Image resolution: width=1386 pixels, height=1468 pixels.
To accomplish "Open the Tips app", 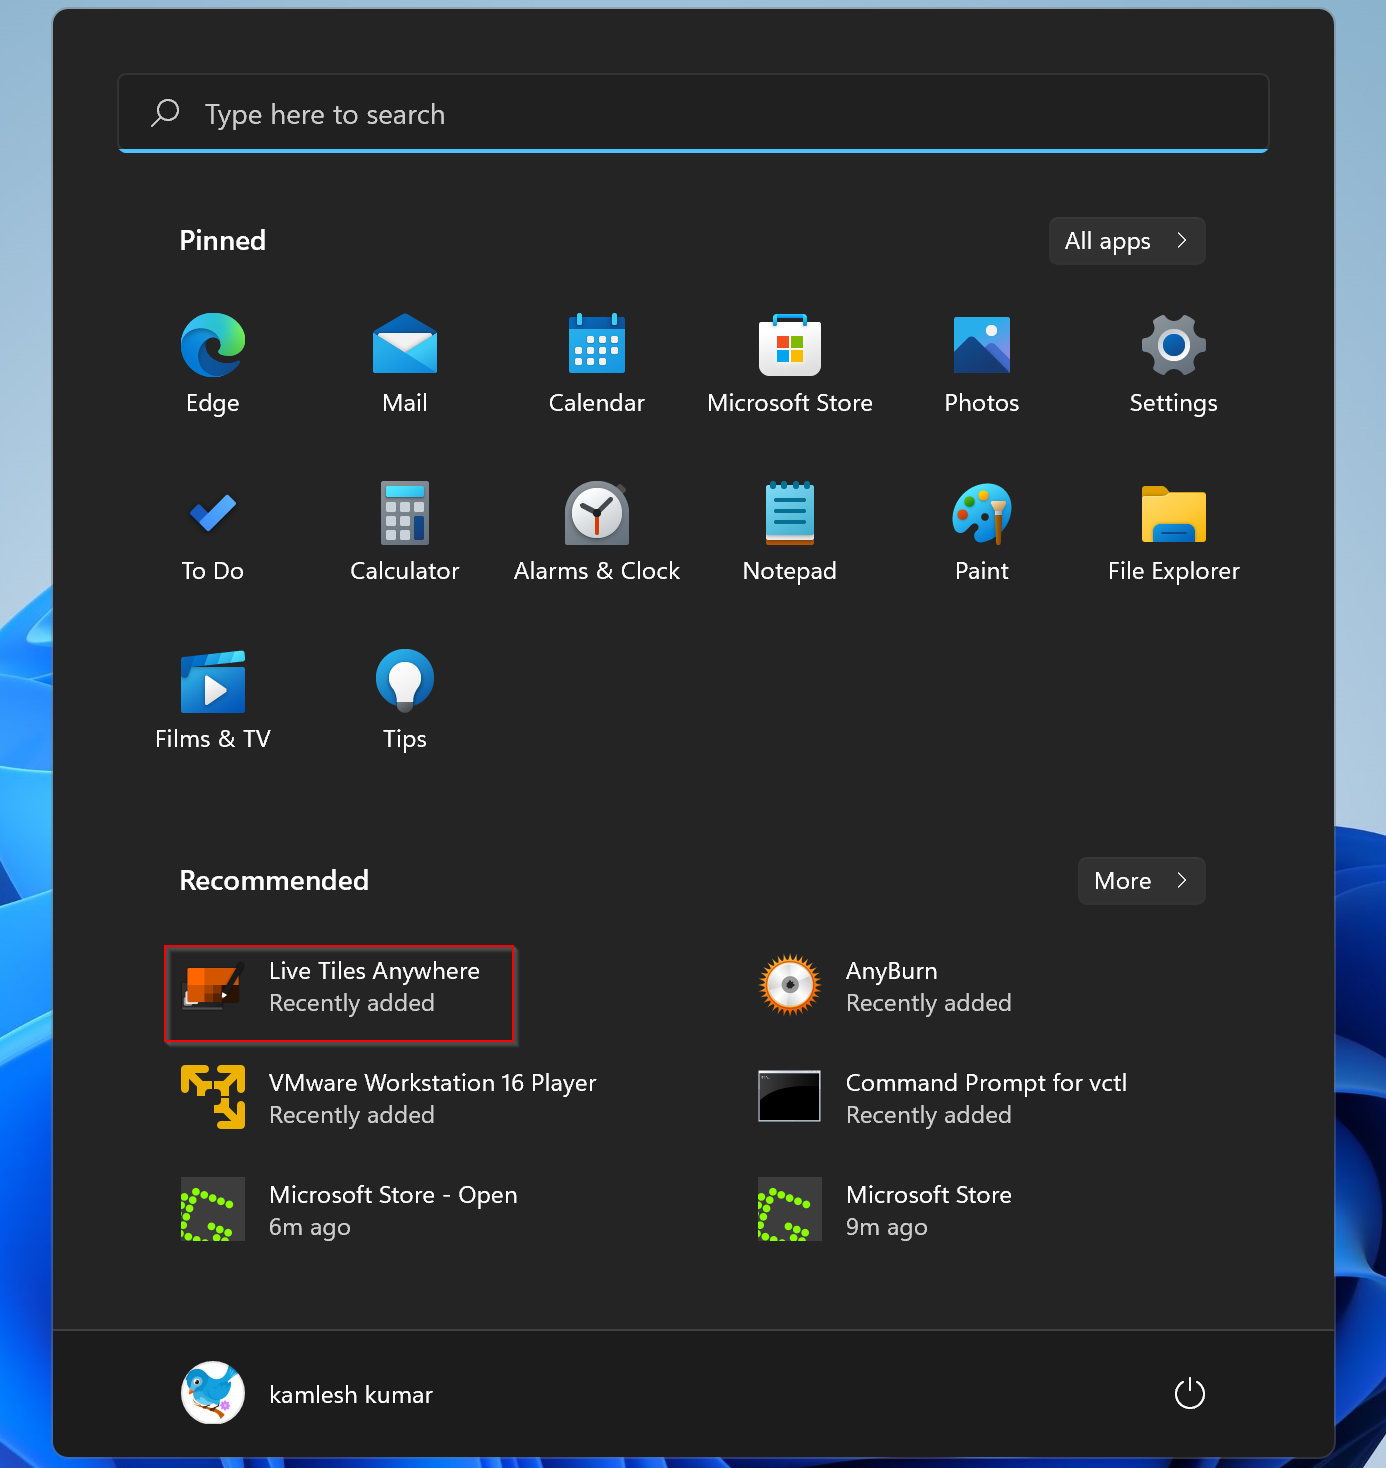I will tap(405, 699).
